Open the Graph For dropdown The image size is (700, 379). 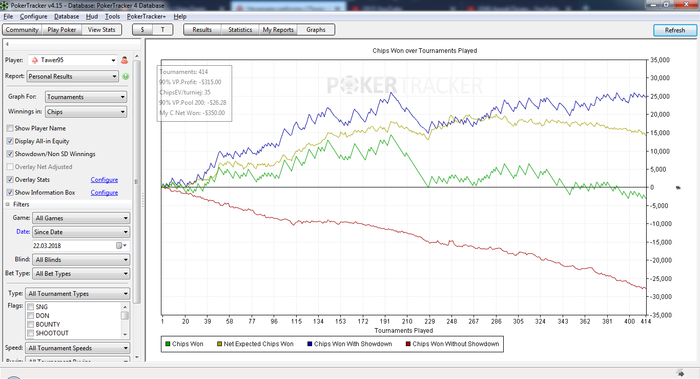[86, 97]
